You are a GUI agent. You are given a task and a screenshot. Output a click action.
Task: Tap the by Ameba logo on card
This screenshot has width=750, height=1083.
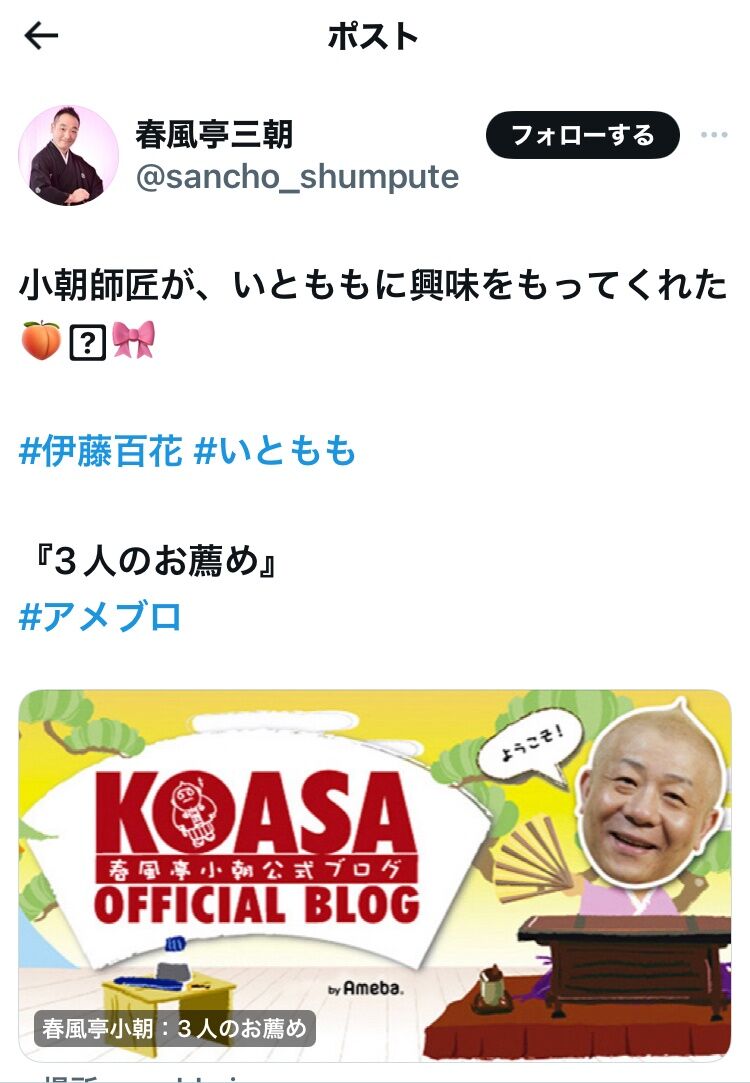coord(365,988)
